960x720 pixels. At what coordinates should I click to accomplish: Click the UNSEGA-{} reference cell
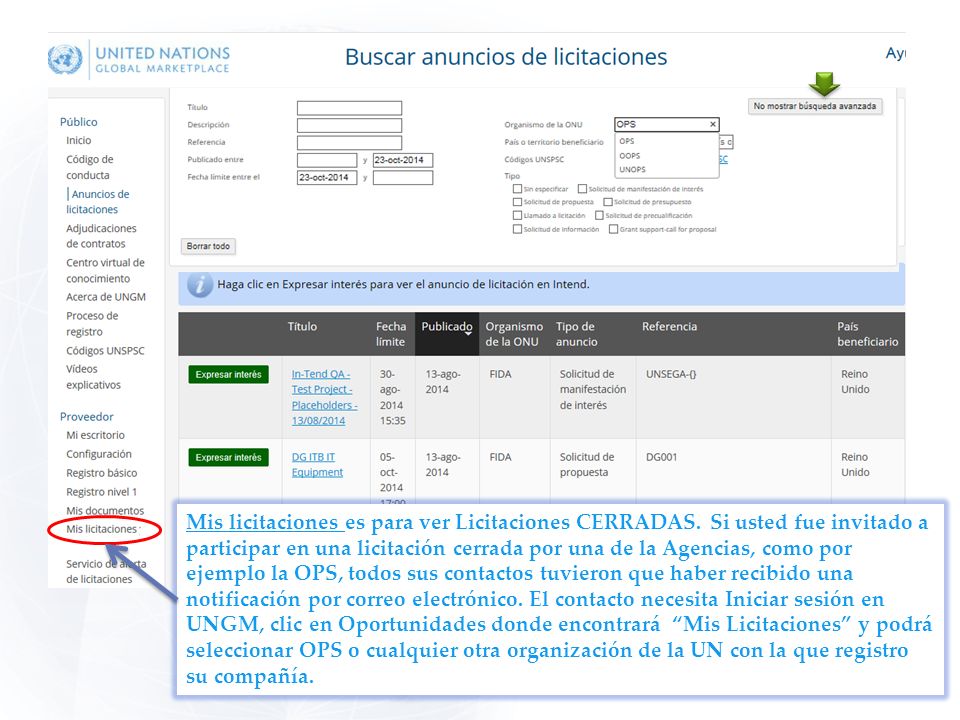(671, 374)
